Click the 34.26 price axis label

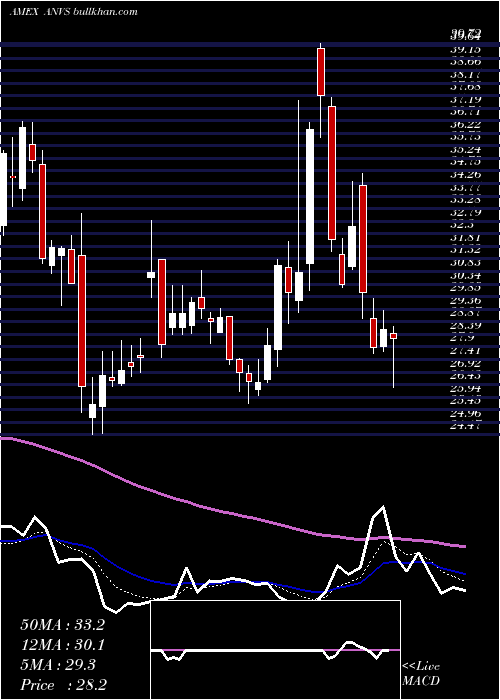(465, 175)
